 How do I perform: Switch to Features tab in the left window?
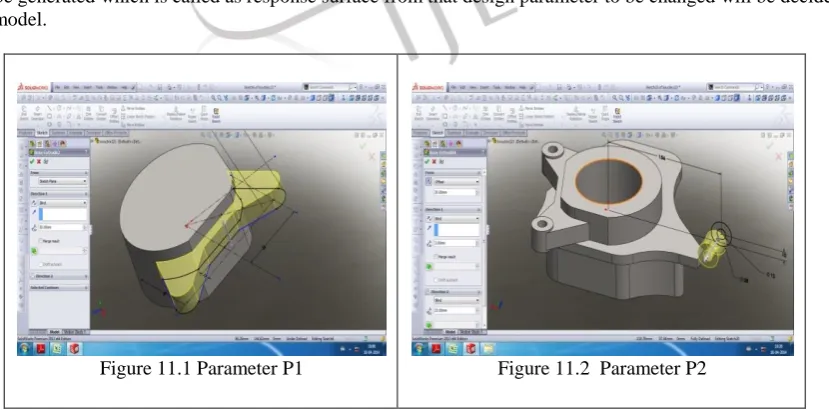pyautogui.click(x=26, y=133)
